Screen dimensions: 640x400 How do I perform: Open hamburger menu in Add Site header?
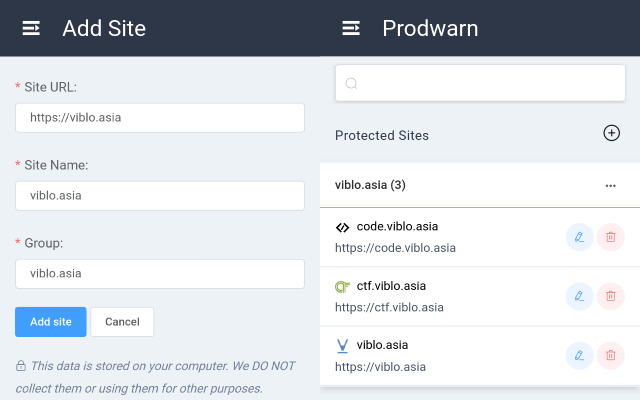tap(31, 28)
